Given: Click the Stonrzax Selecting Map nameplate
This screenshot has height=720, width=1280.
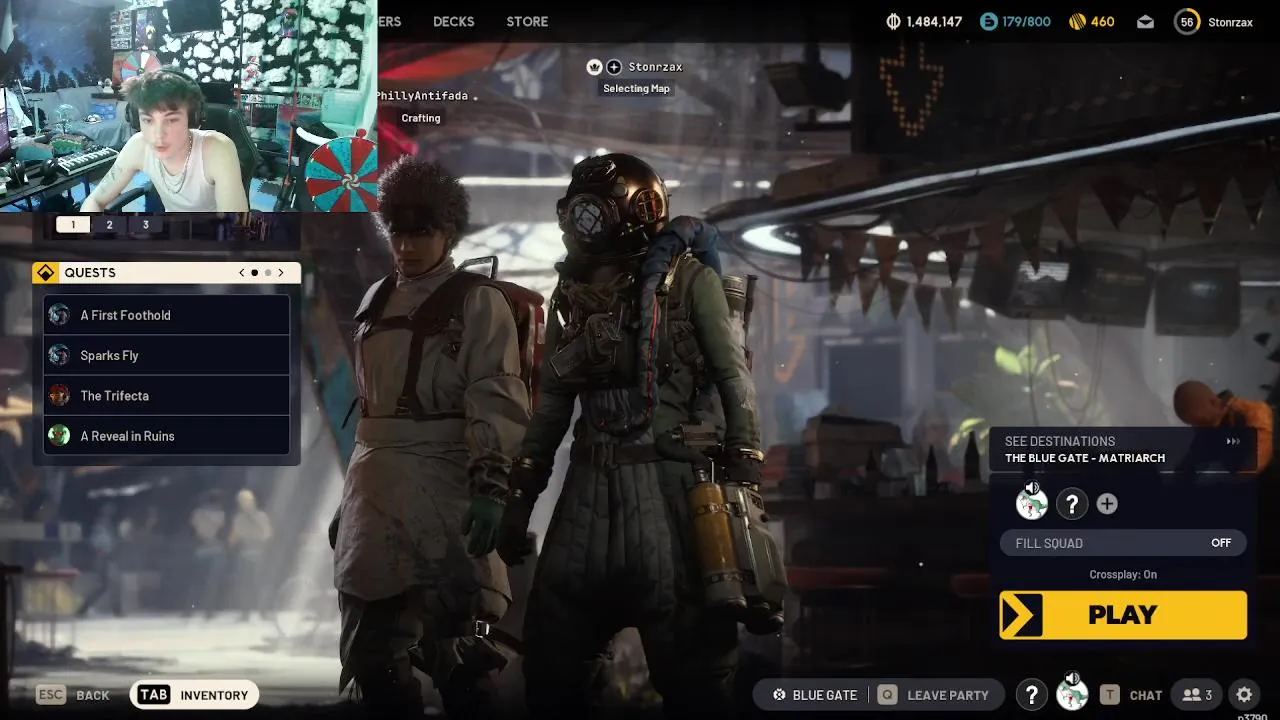Looking at the screenshot, I should [x=636, y=77].
